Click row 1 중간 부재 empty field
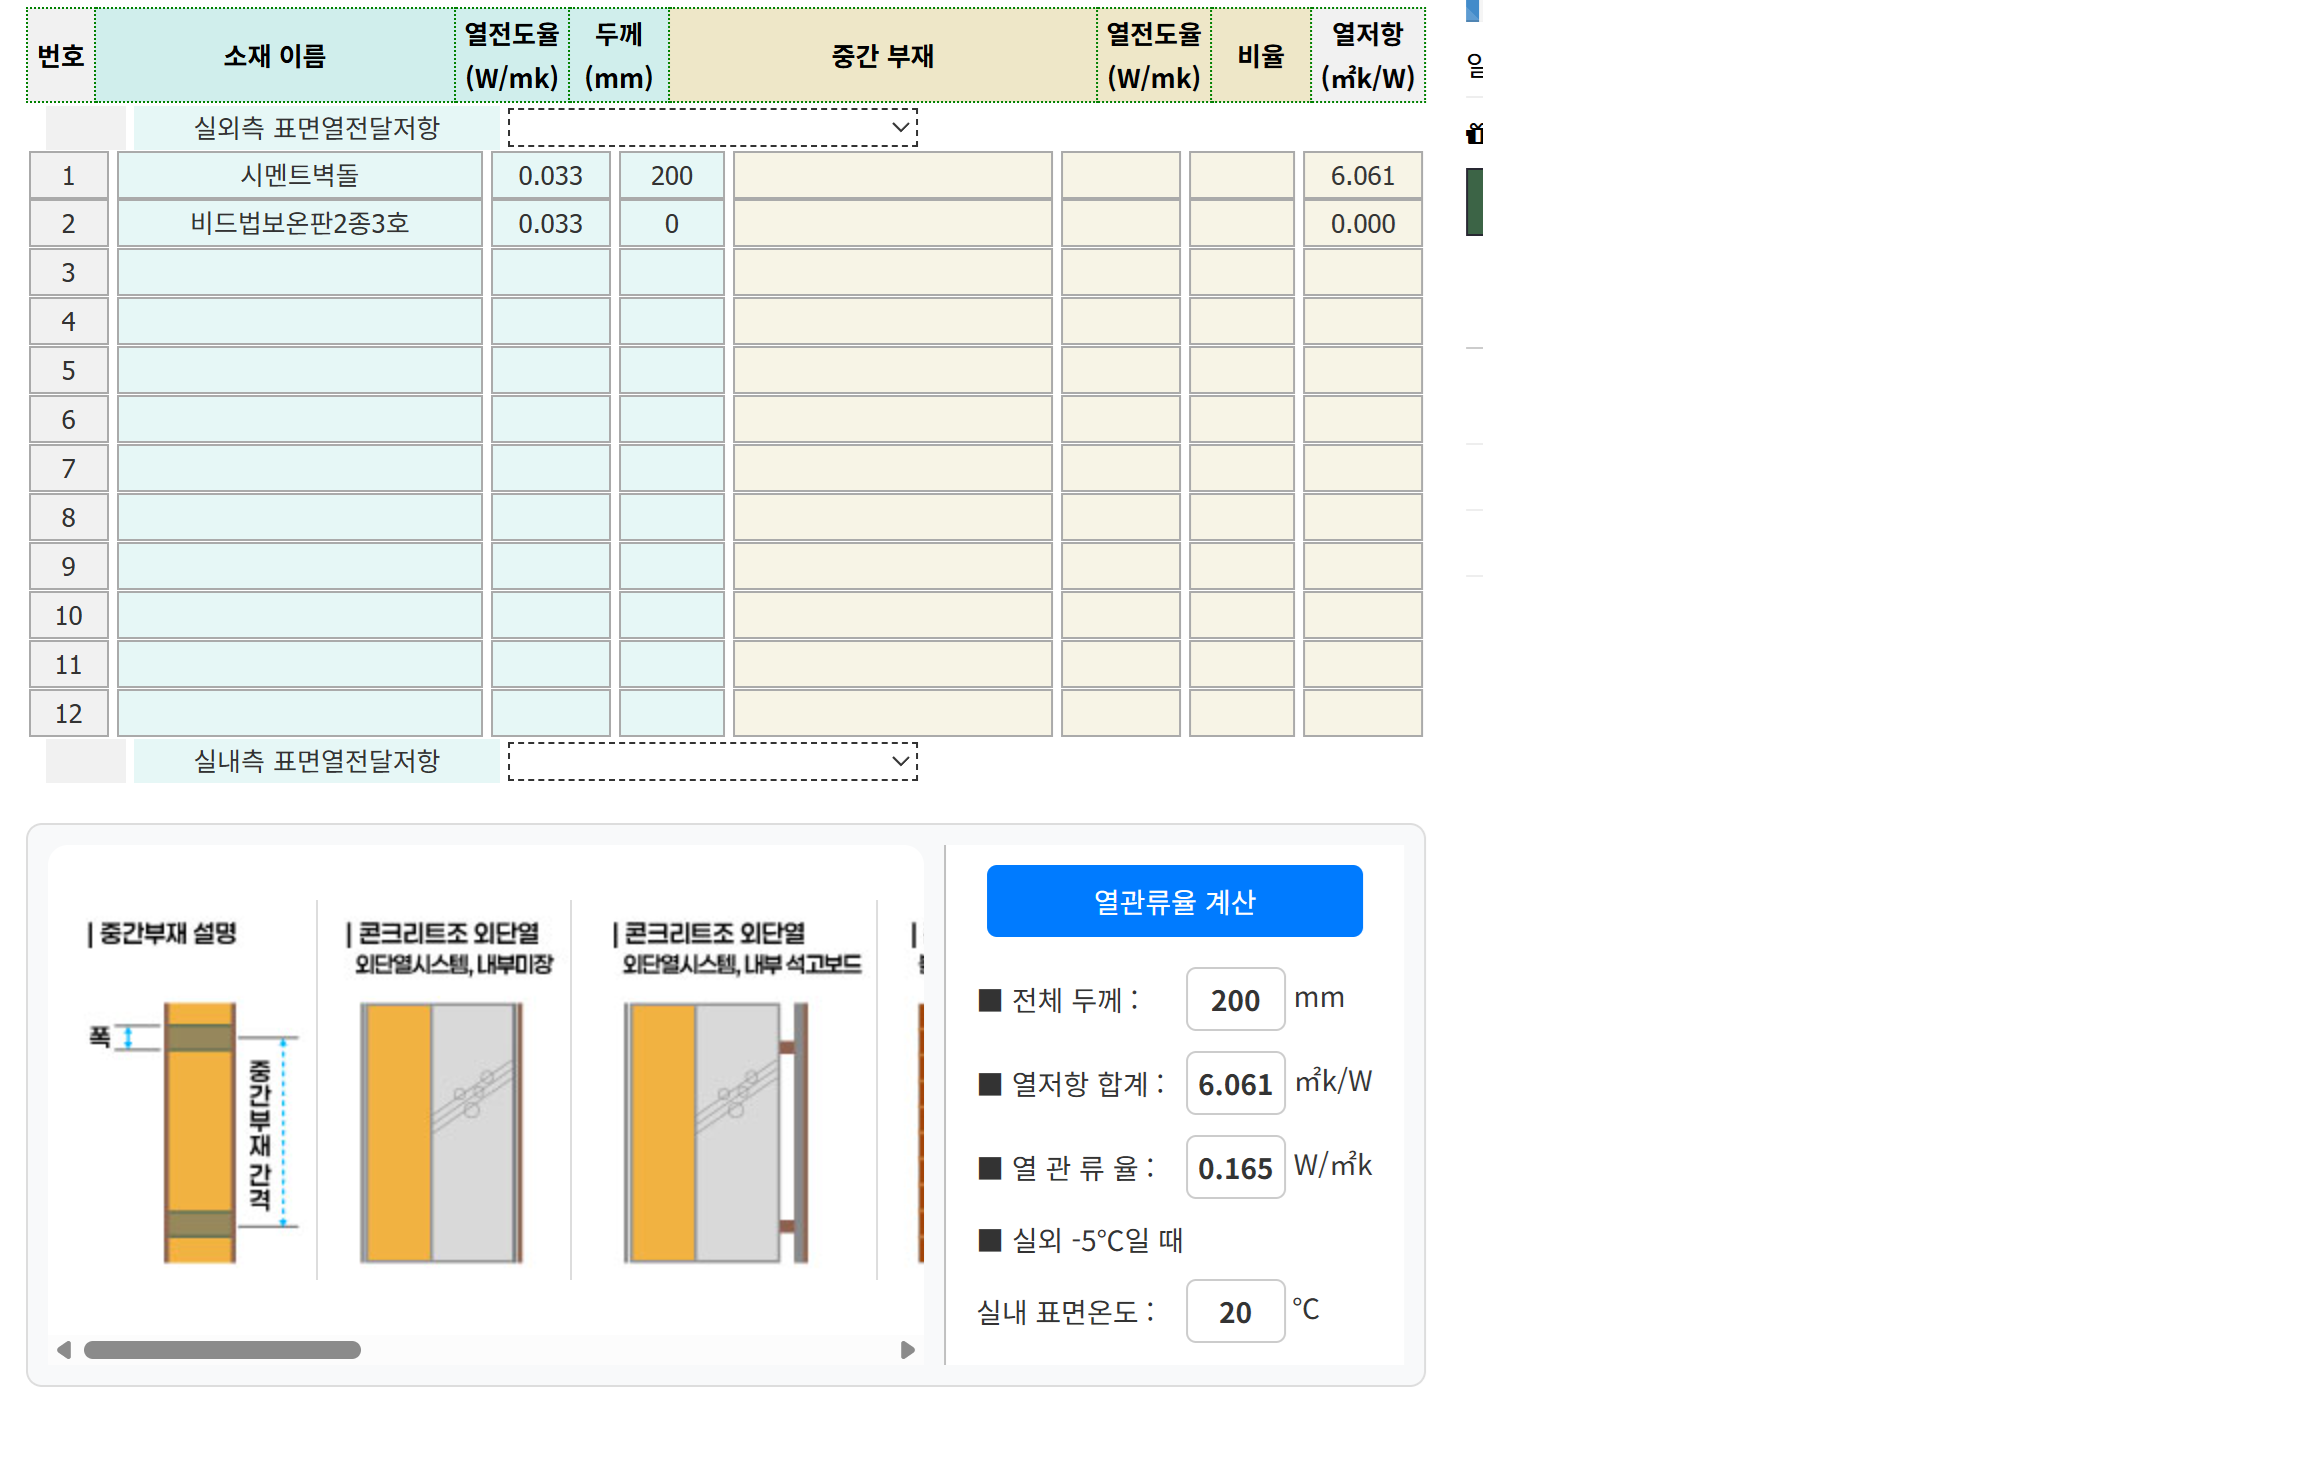The image size is (2304, 1457). [892, 176]
